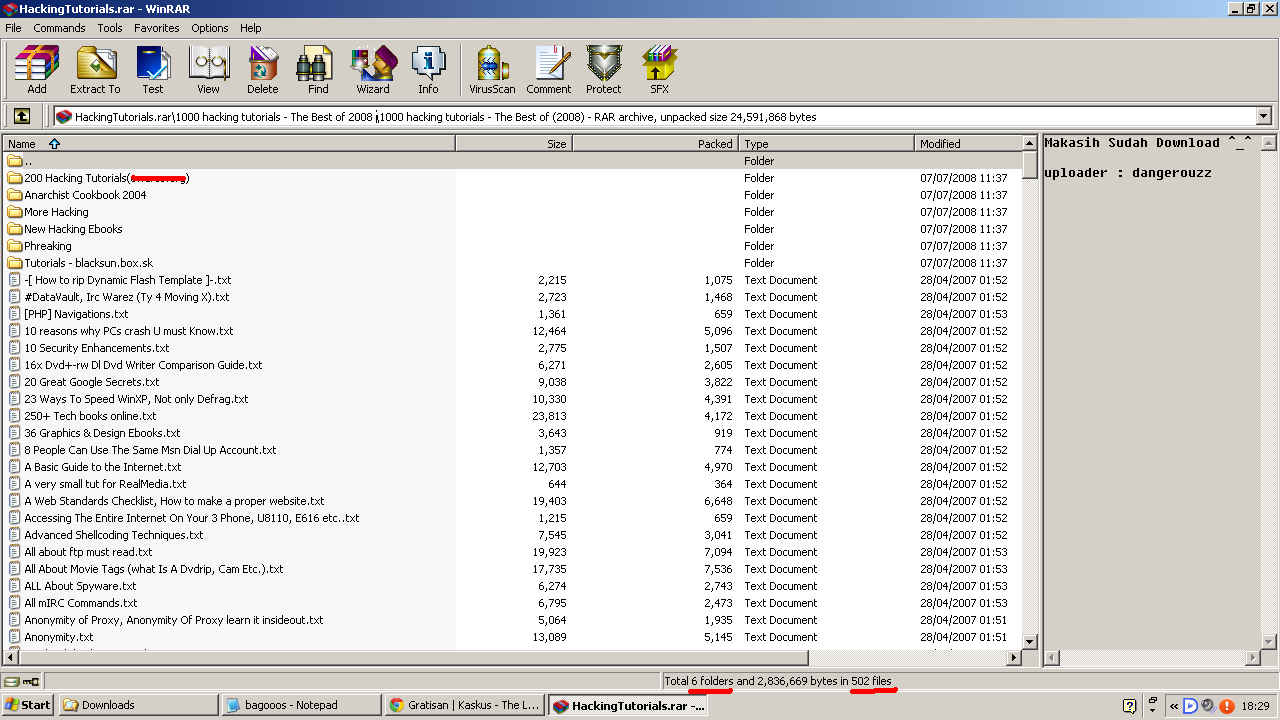This screenshot has height=720, width=1280.
Task: Open the Commands menu
Action: (x=59, y=28)
